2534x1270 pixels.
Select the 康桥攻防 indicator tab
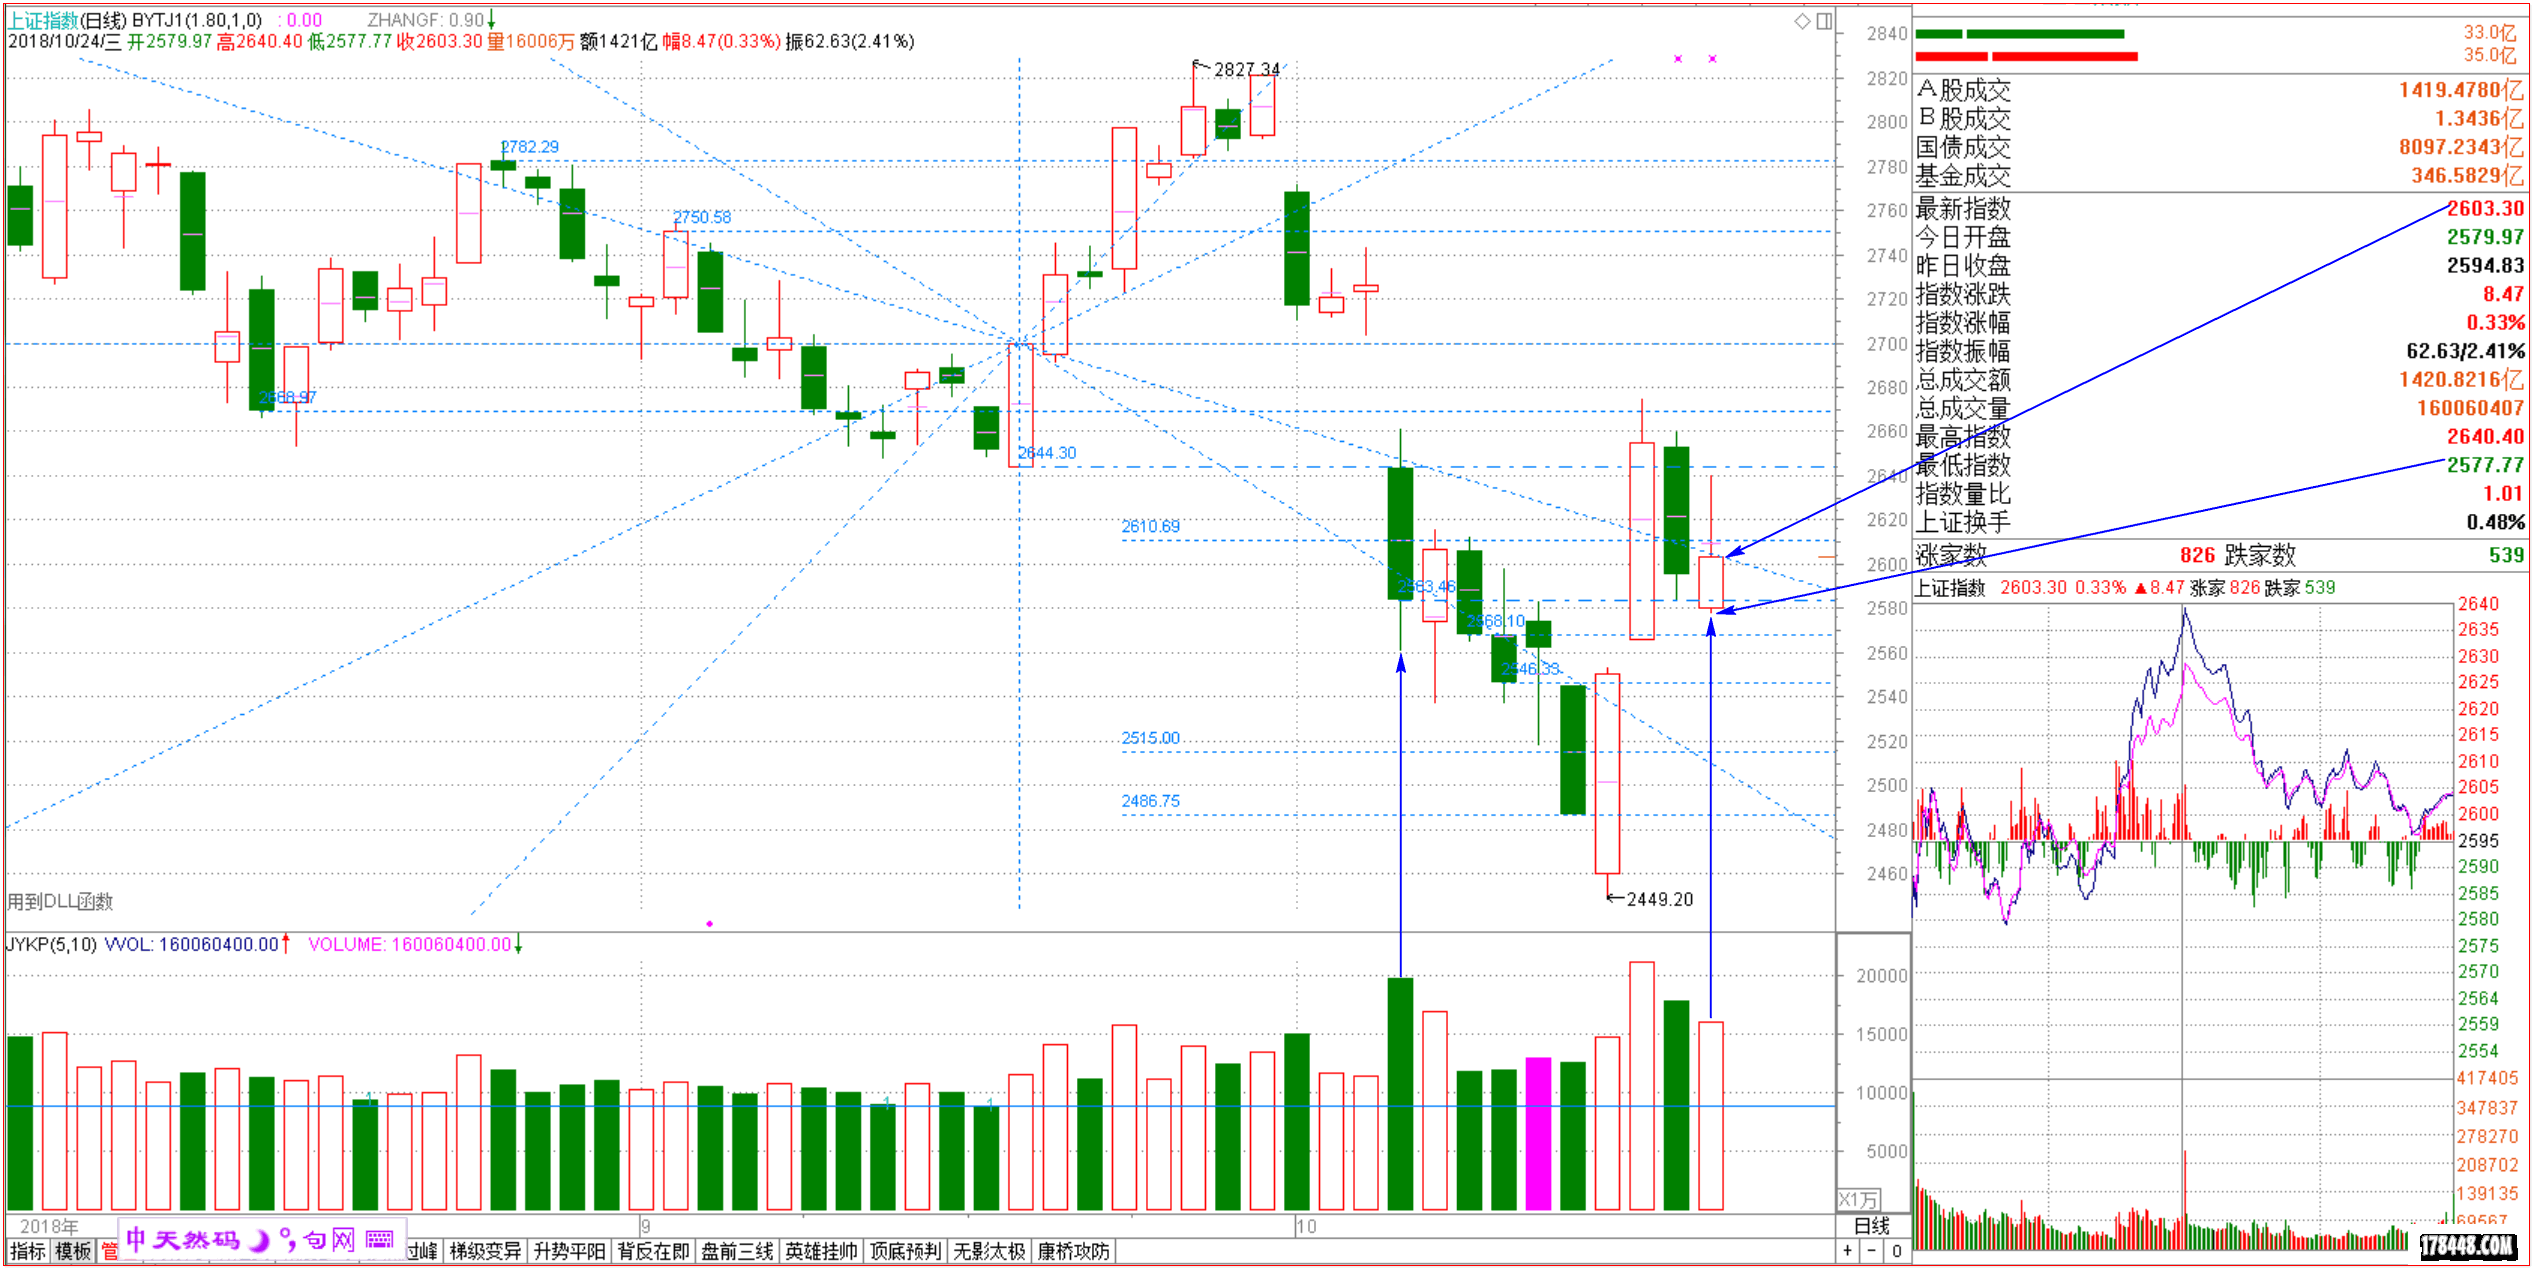tap(1073, 1251)
